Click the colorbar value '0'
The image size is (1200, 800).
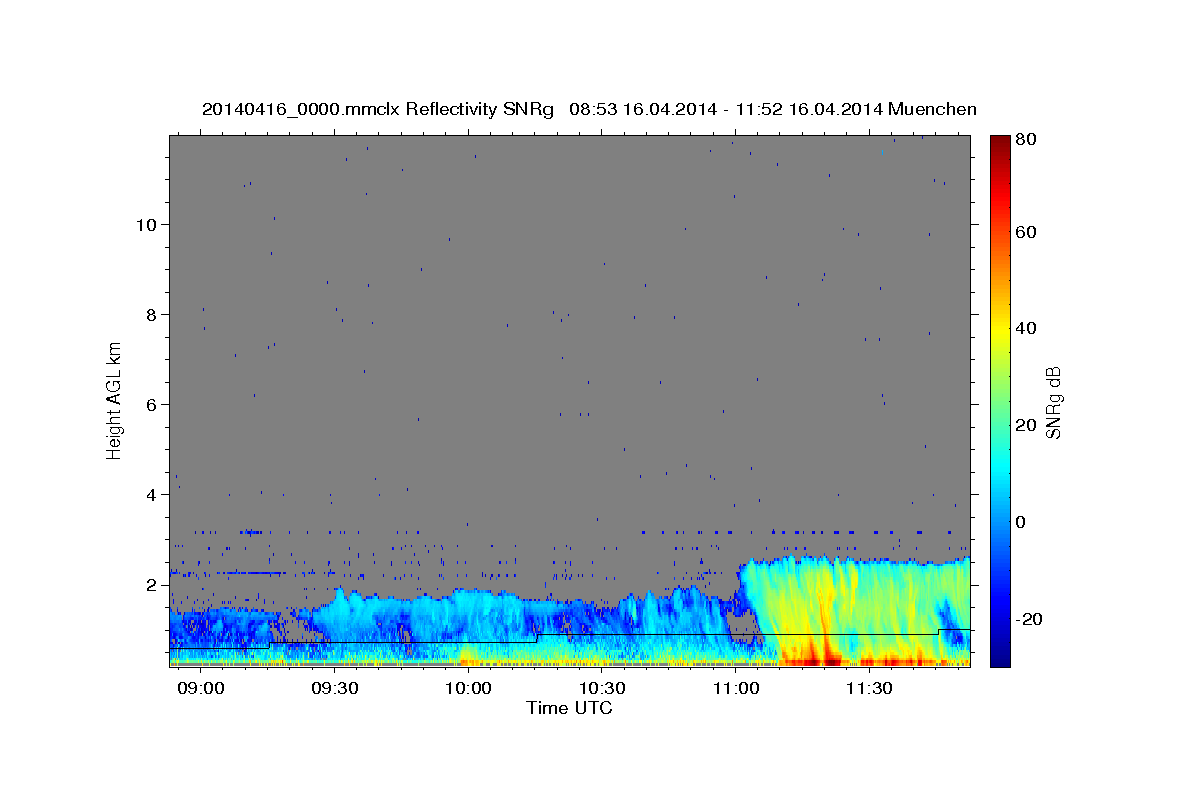pyautogui.click(x=1022, y=522)
